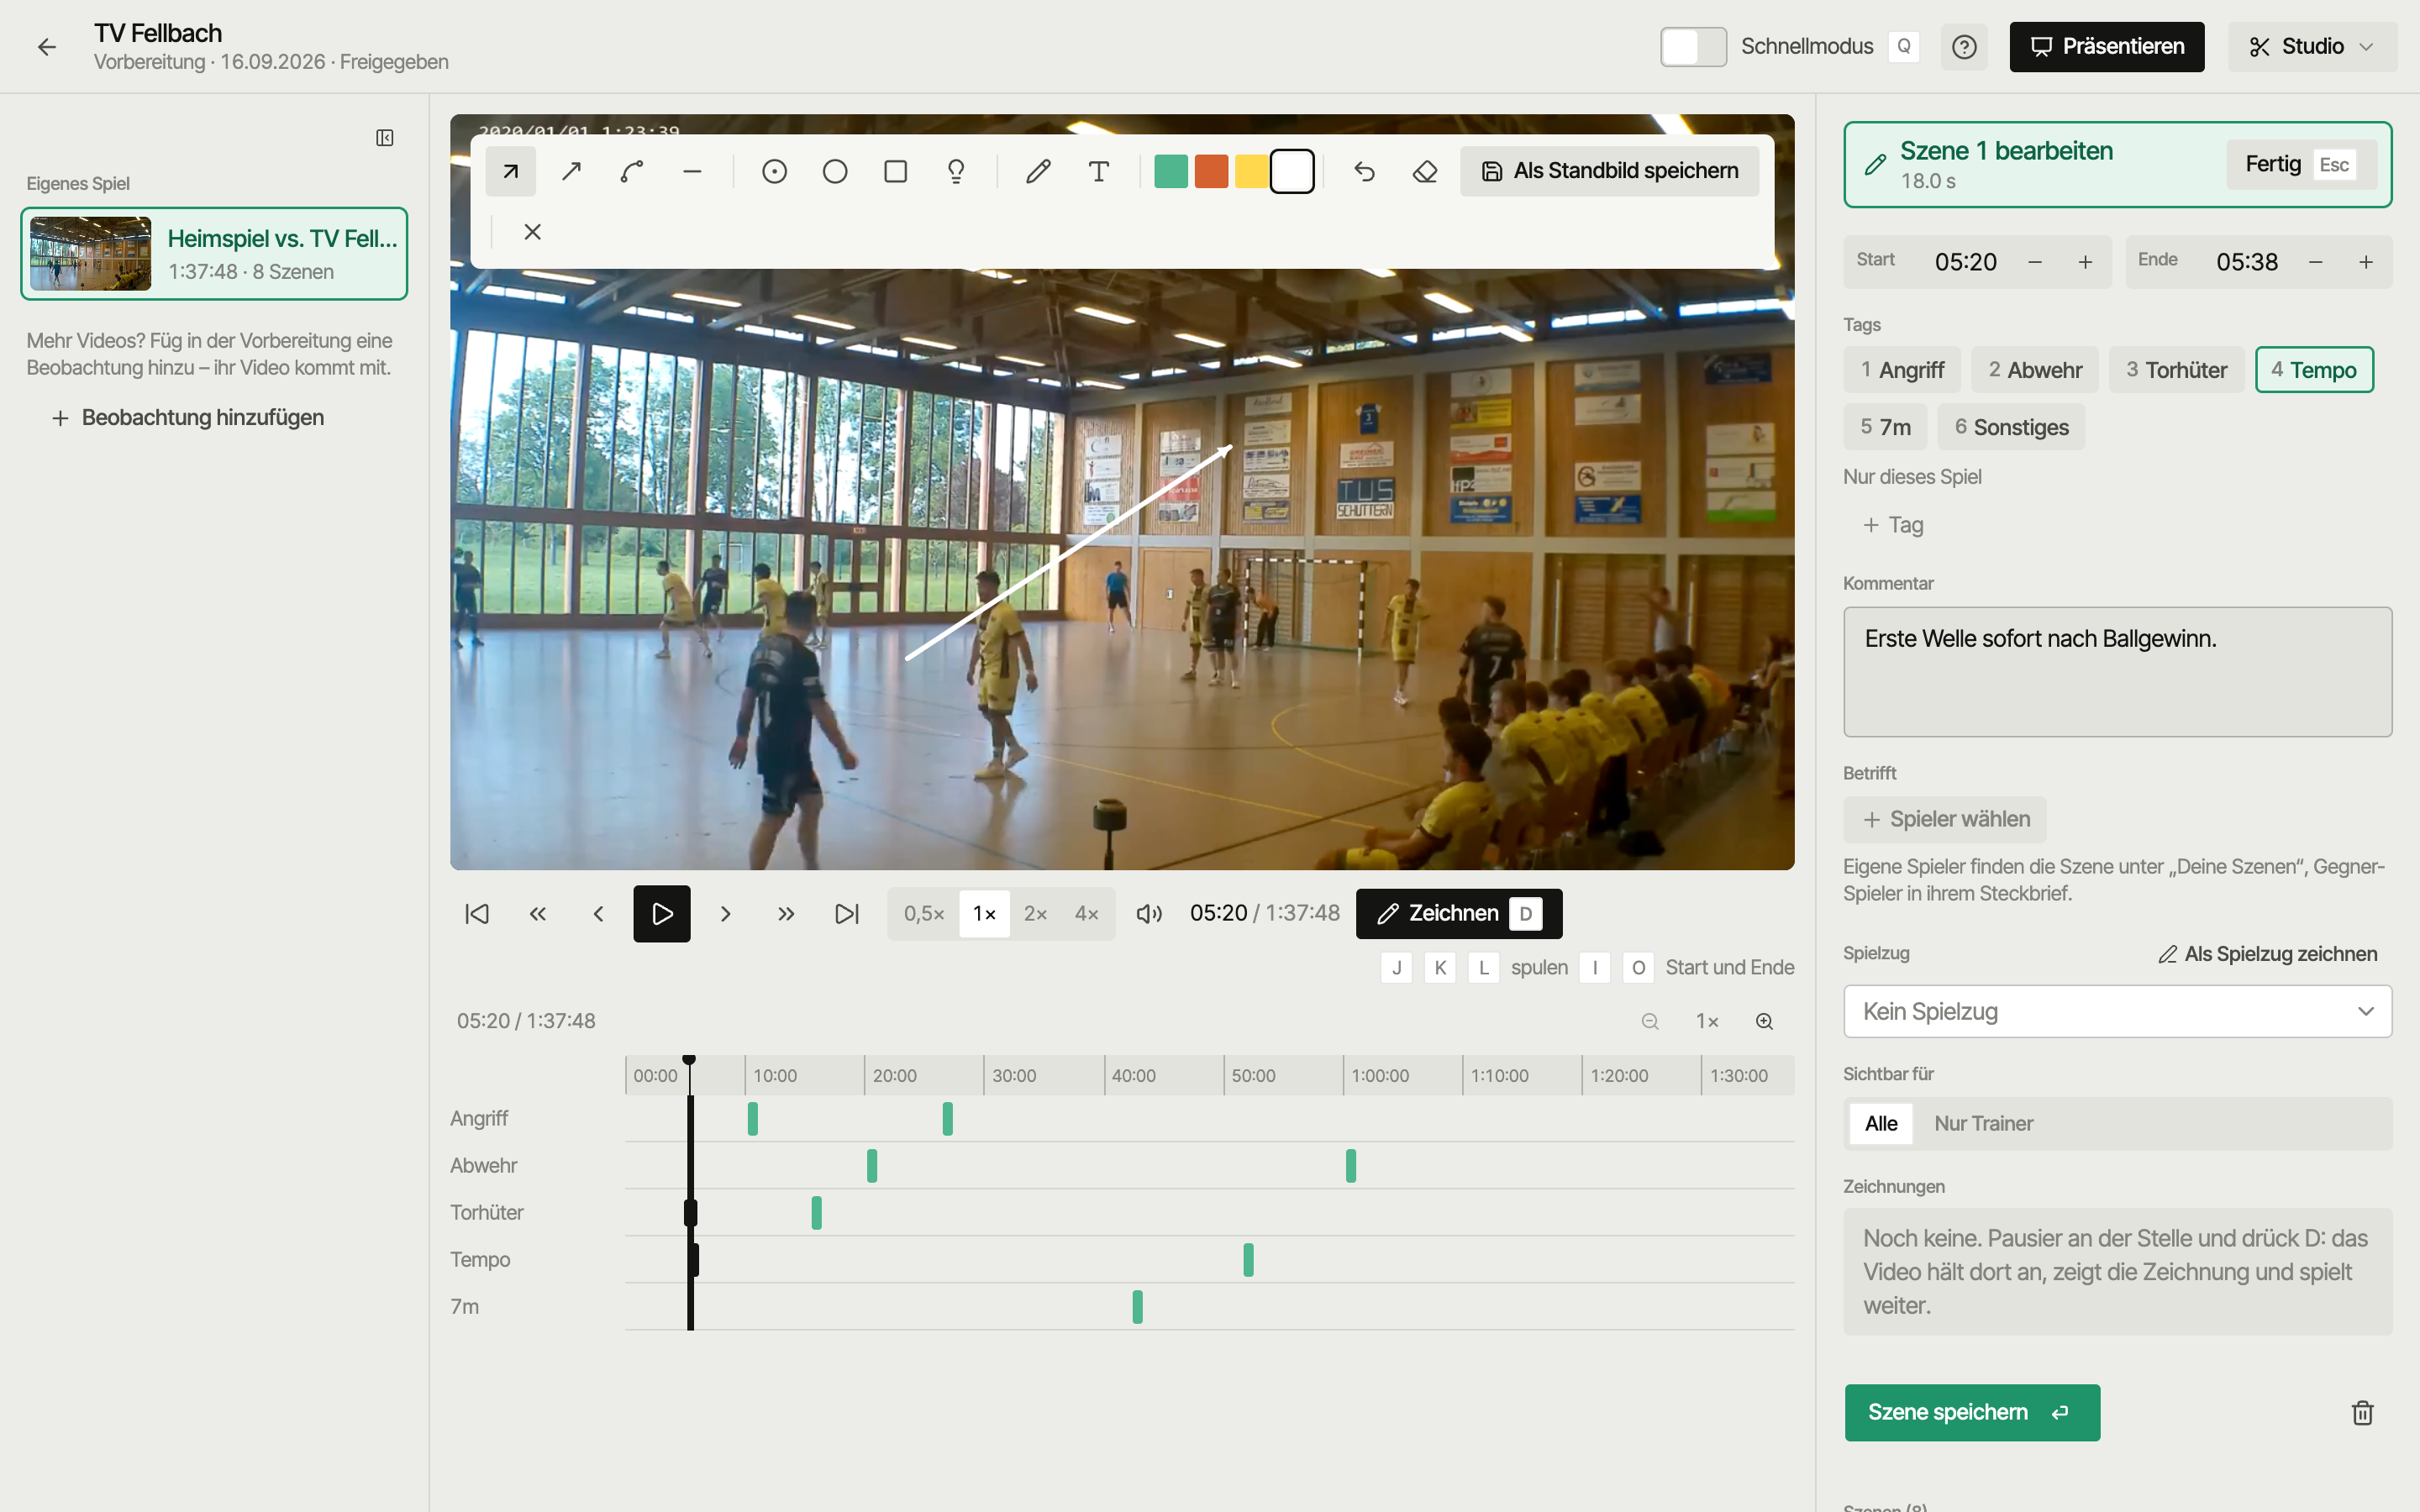This screenshot has height=1512, width=2420.
Task: Toggle the Angriff tag
Action: (x=1902, y=370)
